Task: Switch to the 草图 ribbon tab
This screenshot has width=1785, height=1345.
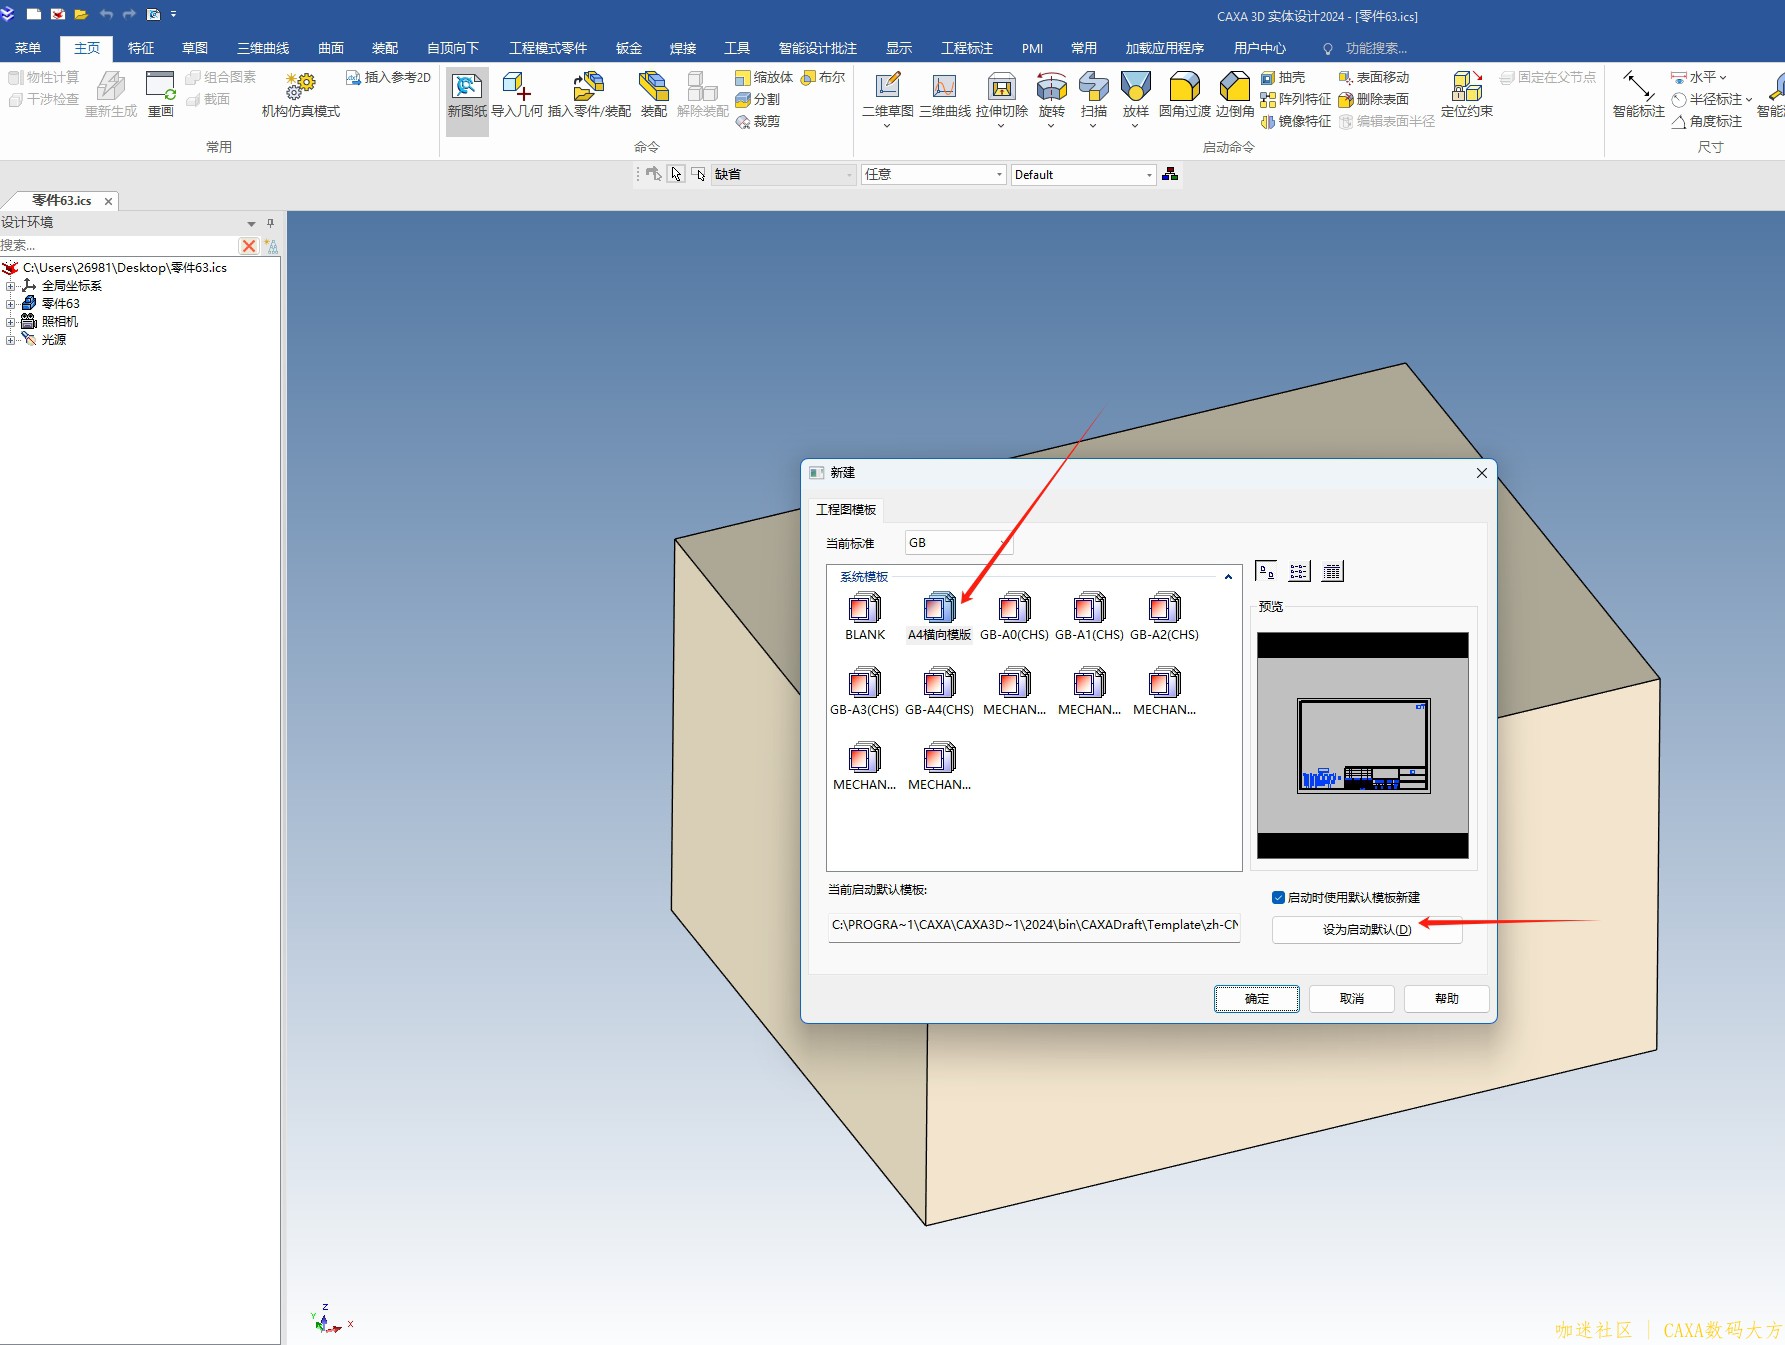Action: pos(194,48)
